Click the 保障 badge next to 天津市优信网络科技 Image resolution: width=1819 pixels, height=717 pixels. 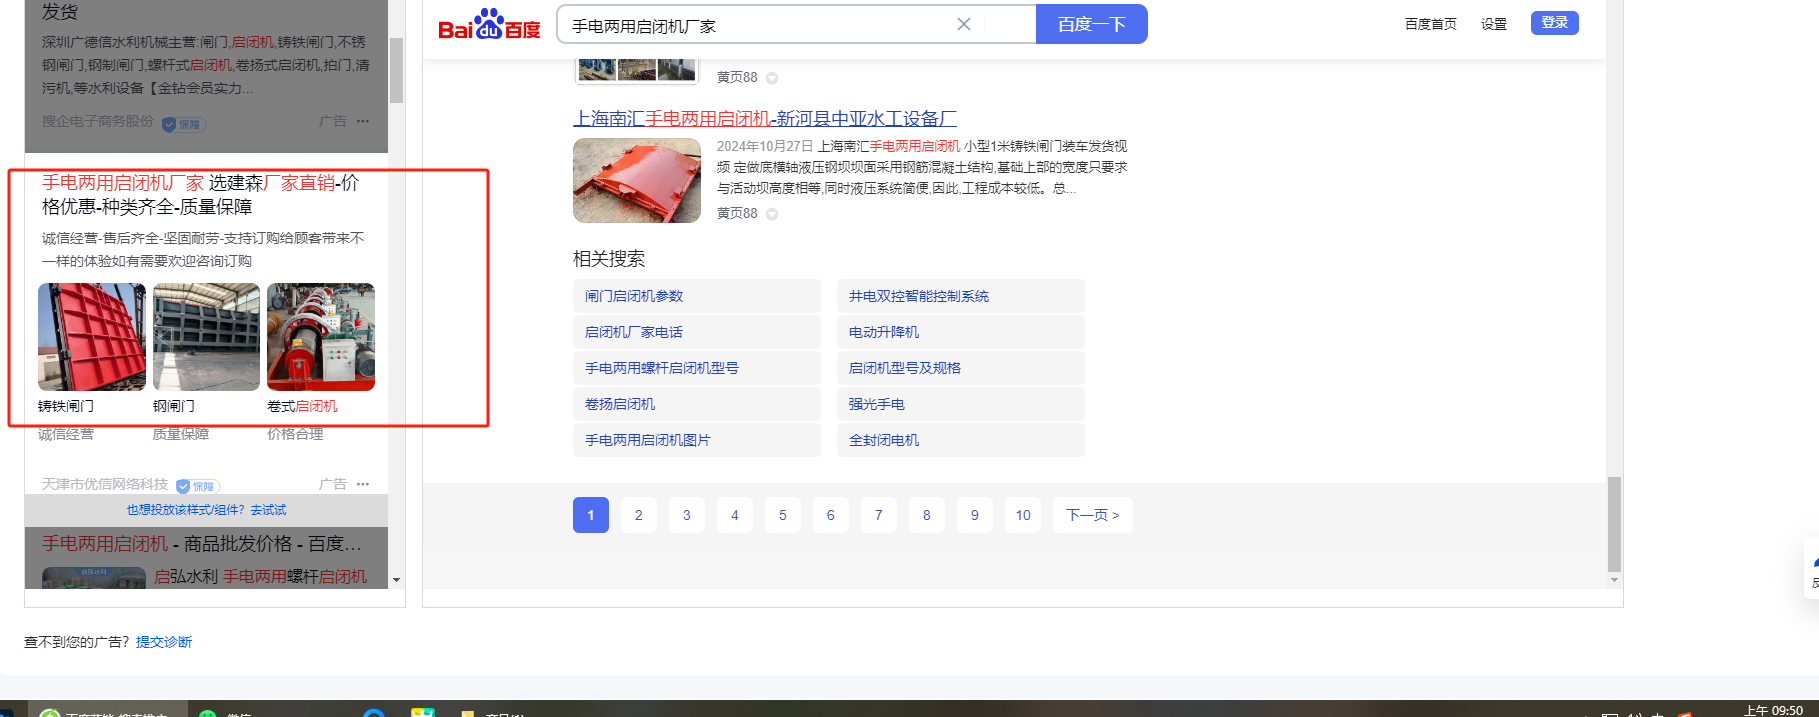[x=197, y=486]
